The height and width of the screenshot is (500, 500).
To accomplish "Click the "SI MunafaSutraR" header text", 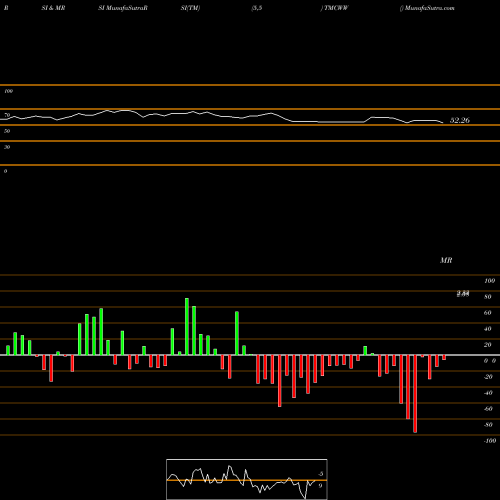I will (123, 8).
